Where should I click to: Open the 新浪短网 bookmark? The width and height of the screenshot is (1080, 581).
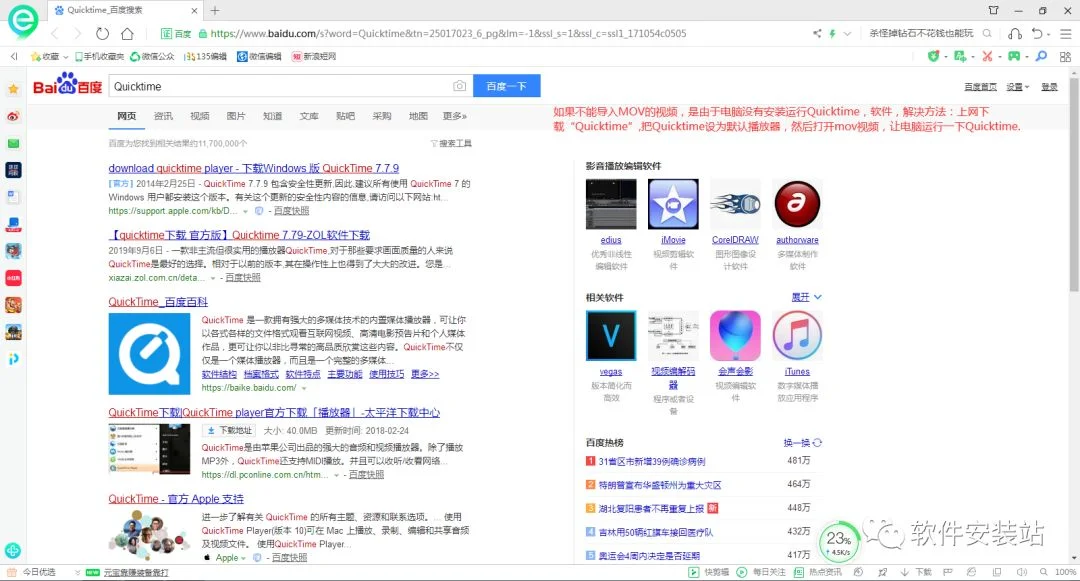(313, 56)
